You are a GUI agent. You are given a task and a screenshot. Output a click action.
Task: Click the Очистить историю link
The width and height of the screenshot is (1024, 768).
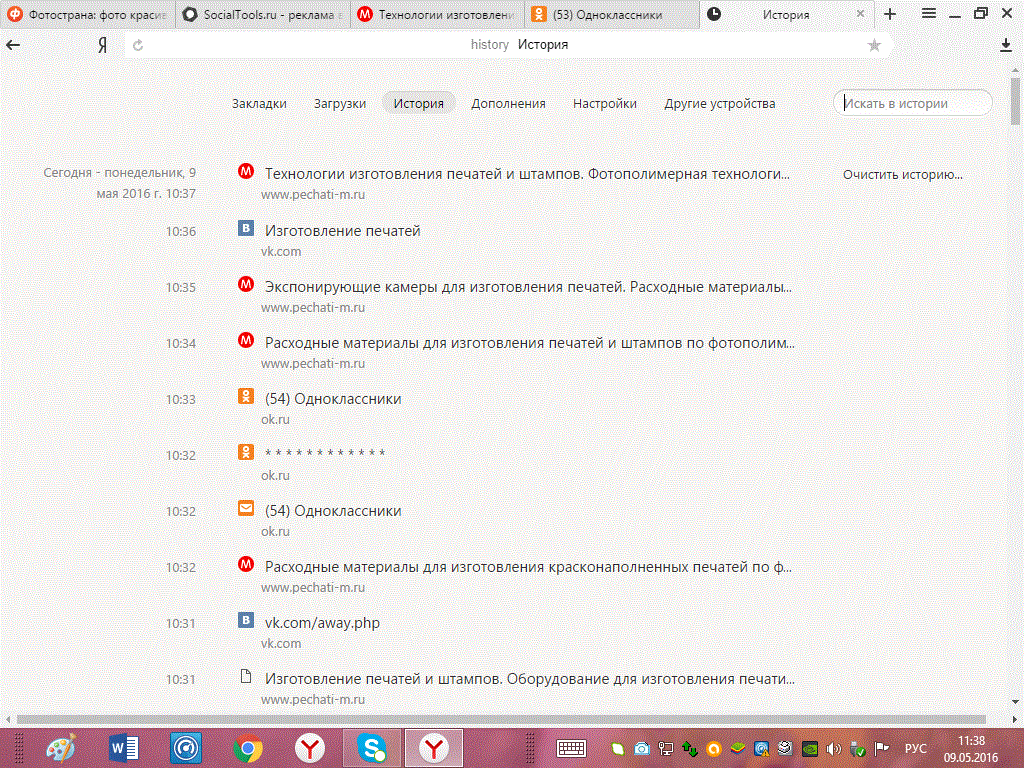[x=902, y=174]
